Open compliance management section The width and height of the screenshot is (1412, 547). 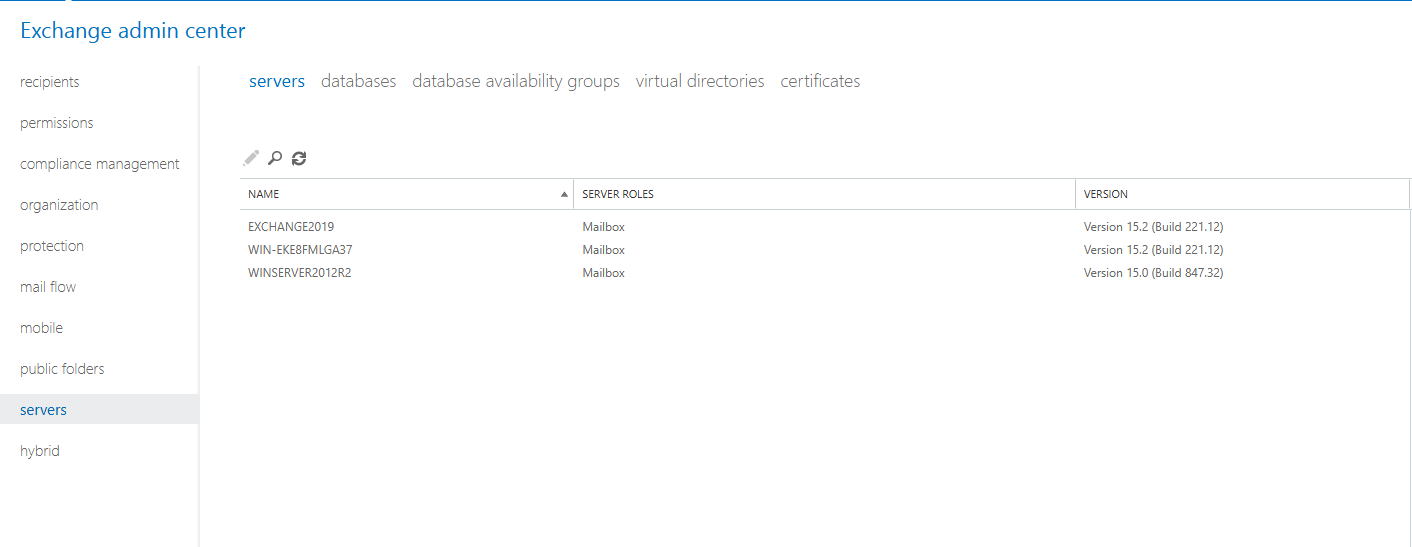100,164
